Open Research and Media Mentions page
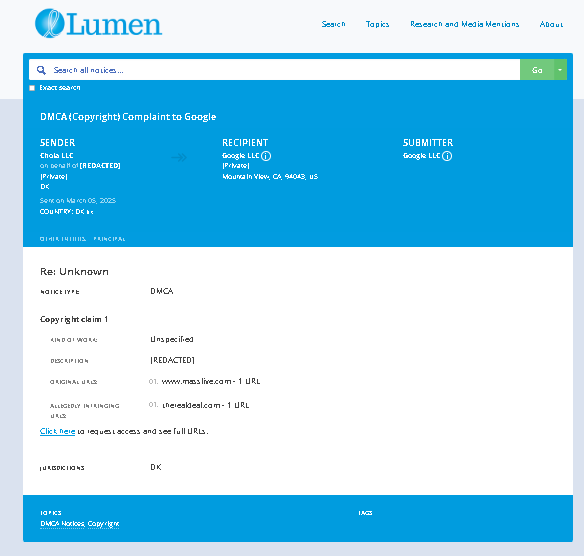The image size is (584, 556). click(464, 24)
